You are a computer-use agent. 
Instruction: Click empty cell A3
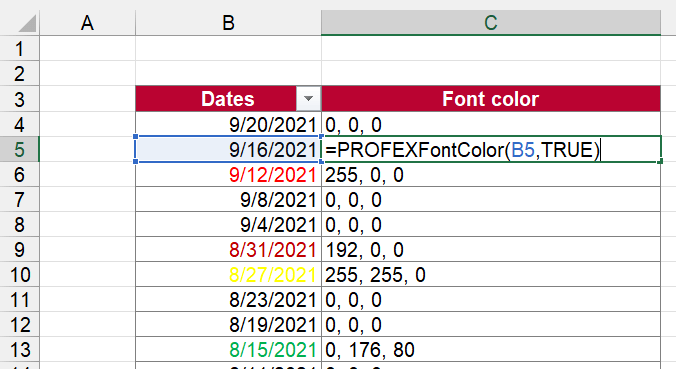tap(88, 99)
